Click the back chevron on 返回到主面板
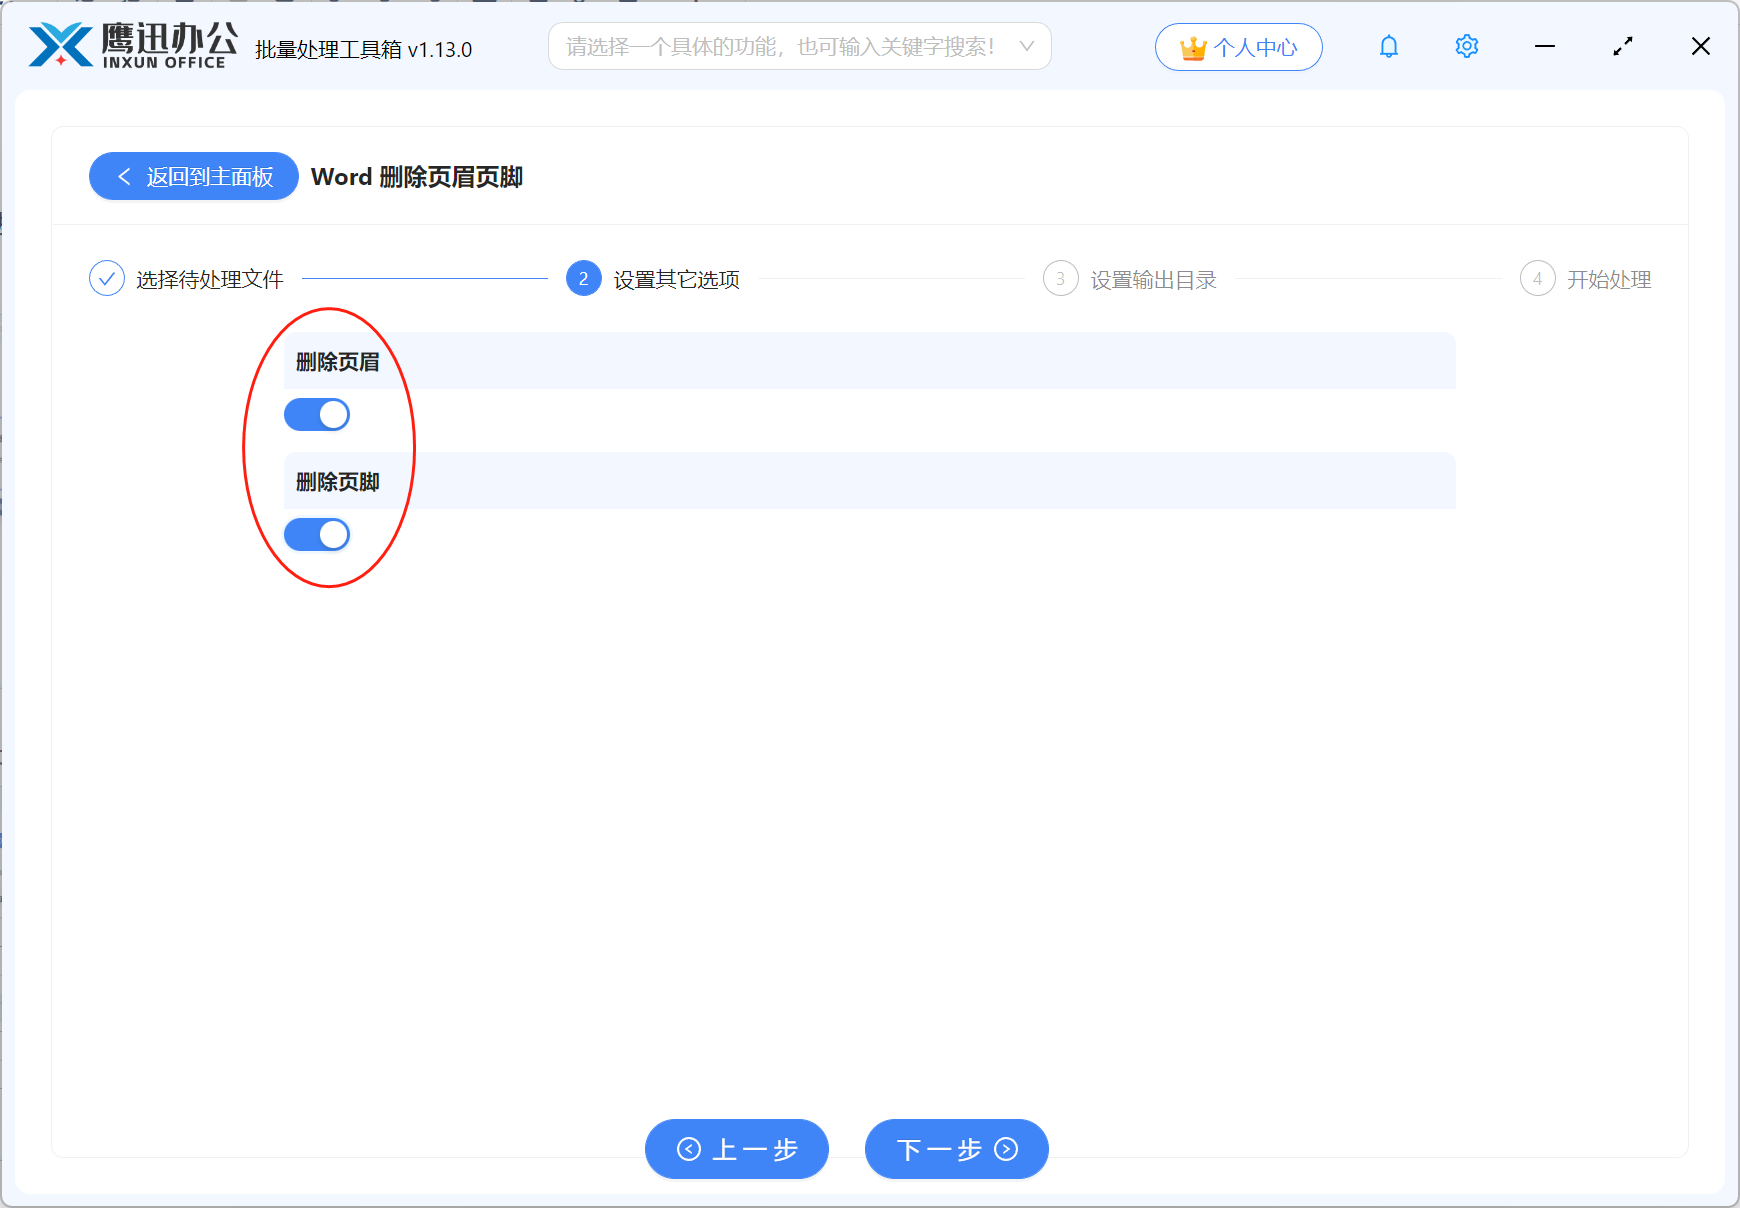This screenshot has width=1740, height=1208. pyautogui.click(x=123, y=176)
